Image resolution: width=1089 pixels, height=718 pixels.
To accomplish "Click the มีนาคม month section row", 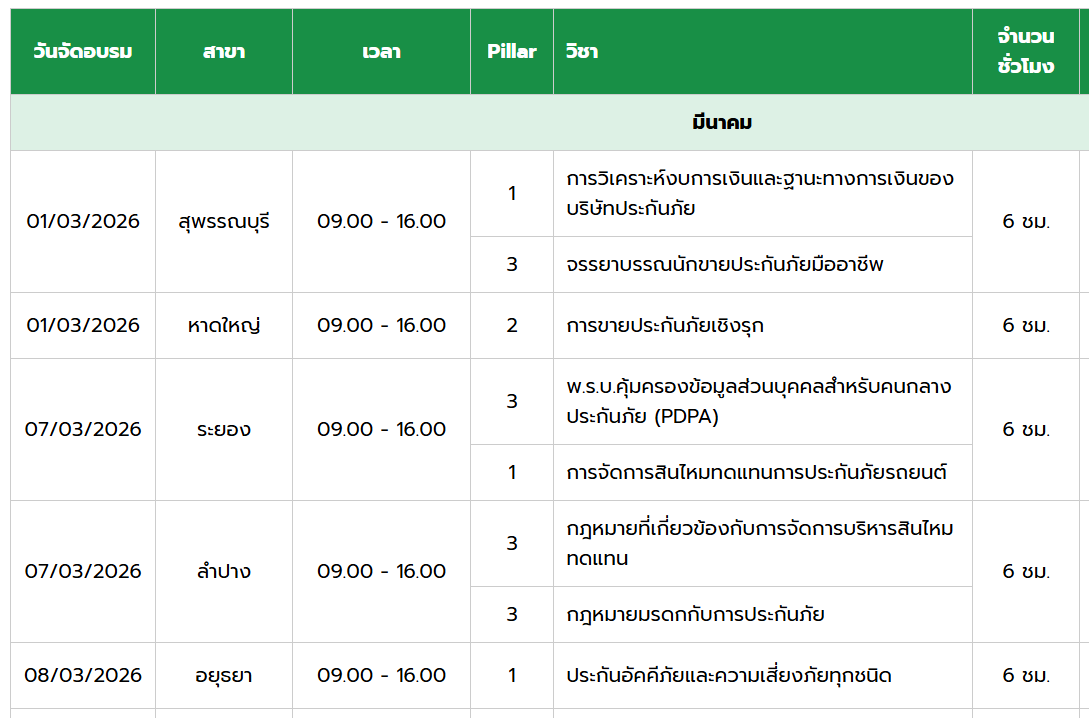I will [x=721, y=123].
